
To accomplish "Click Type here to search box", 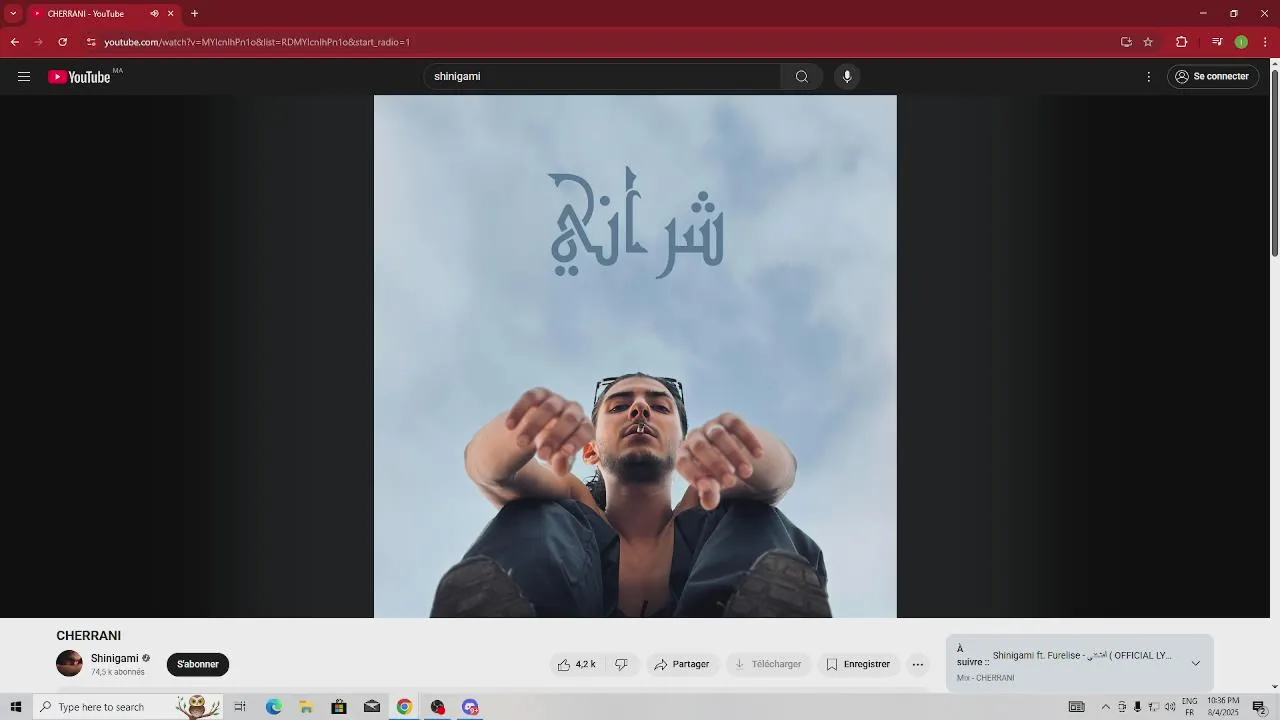I will click(128, 707).
